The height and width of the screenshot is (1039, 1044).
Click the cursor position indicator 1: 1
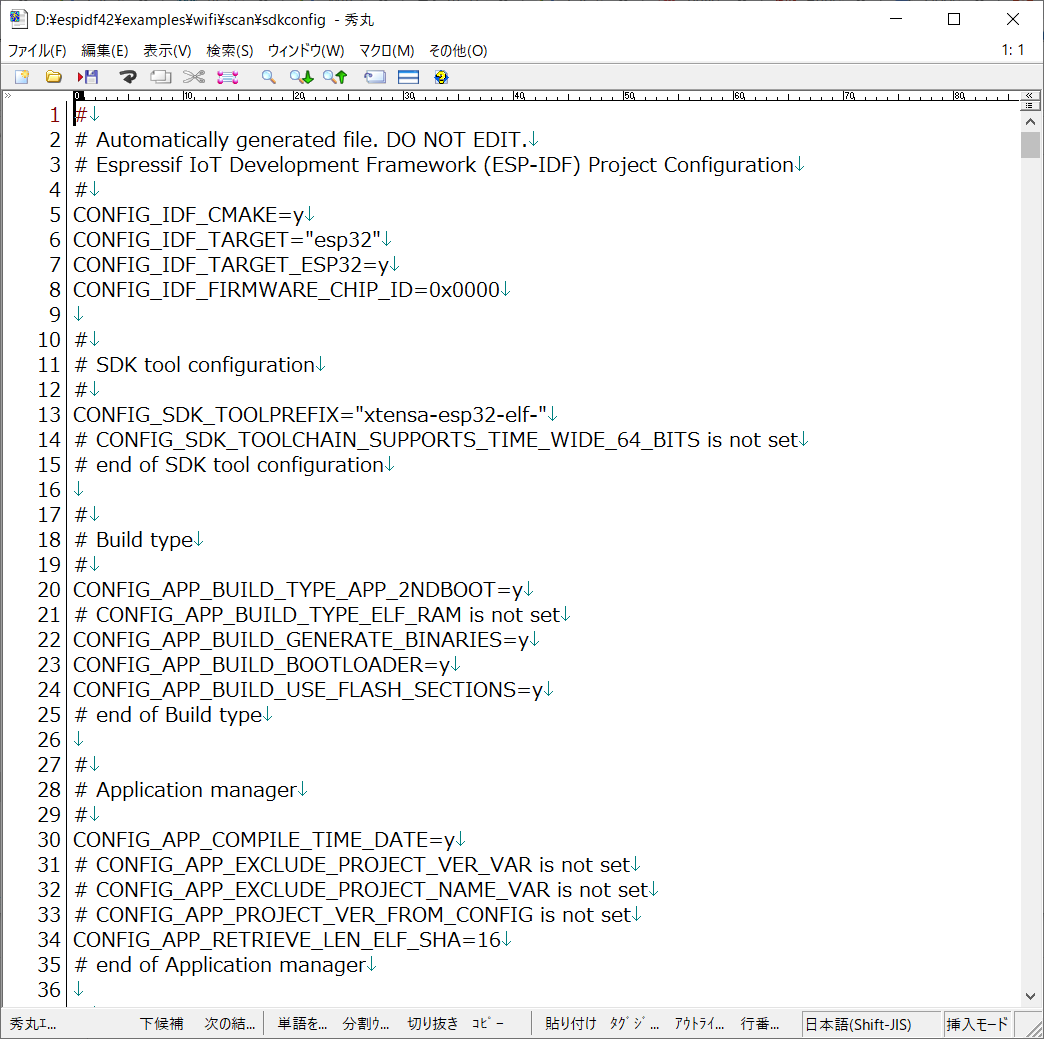[1013, 50]
